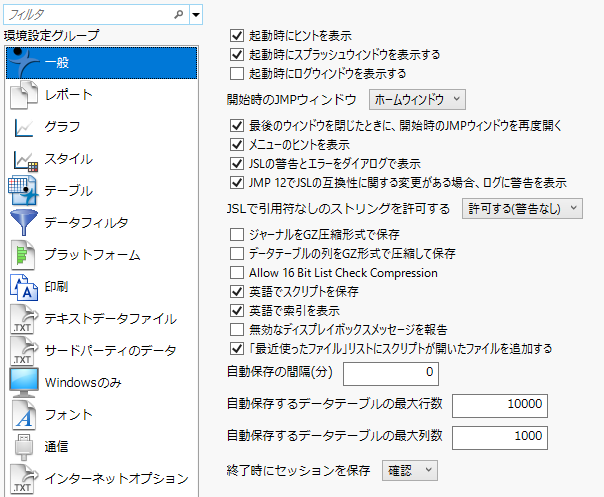Click the 自動保存の間隔(分) input field
The height and width of the screenshot is (497, 604).
click(x=391, y=373)
